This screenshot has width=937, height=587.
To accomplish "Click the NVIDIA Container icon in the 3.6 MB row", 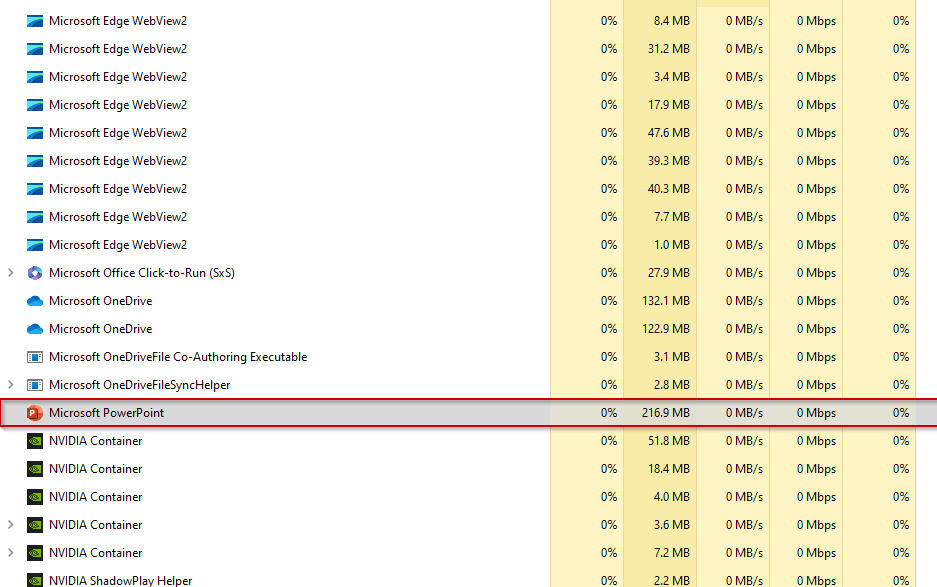I will (x=35, y=525).
